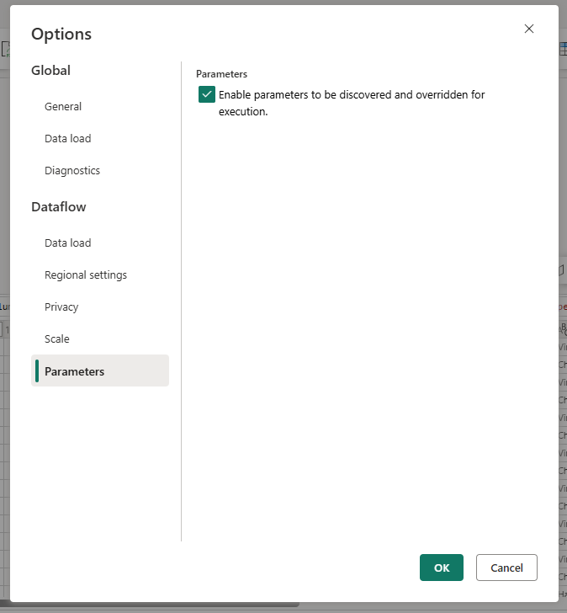Confirm changes with the OK button
Viewport: 567px width, 613px height.
pos(441,567)
